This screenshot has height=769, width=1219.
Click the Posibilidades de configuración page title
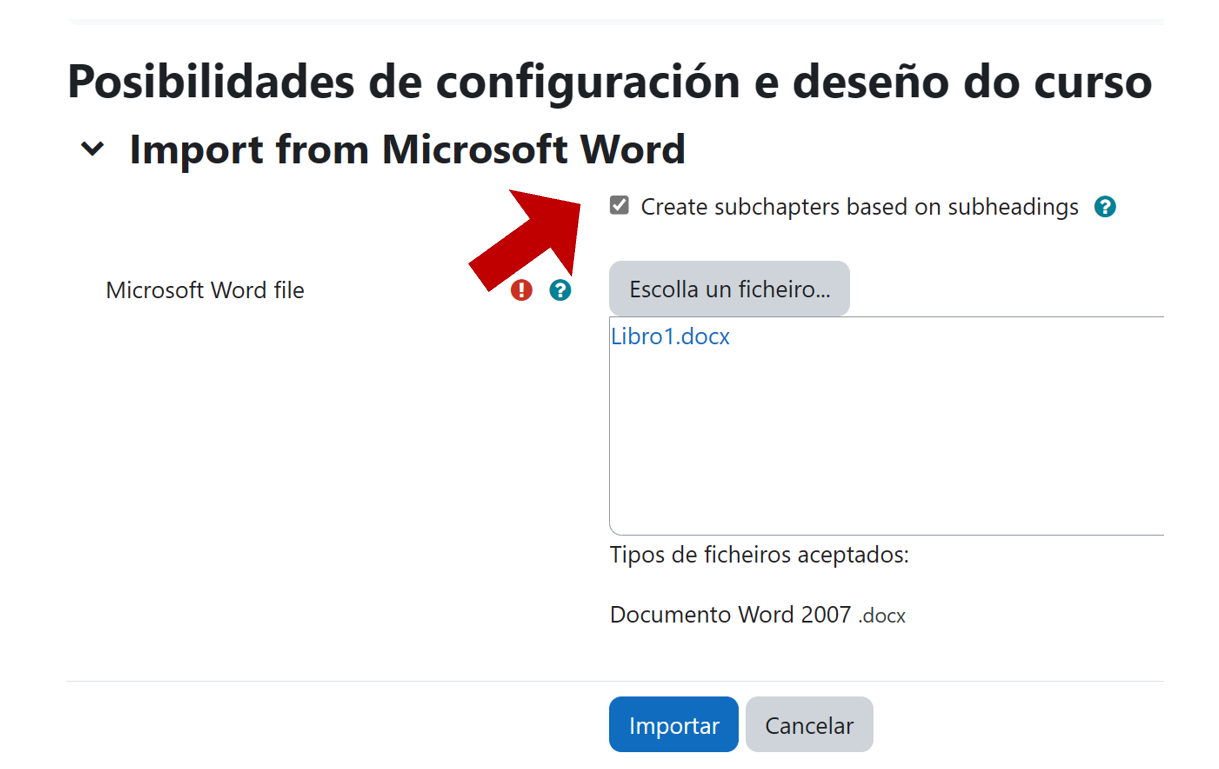coord(609,81)
